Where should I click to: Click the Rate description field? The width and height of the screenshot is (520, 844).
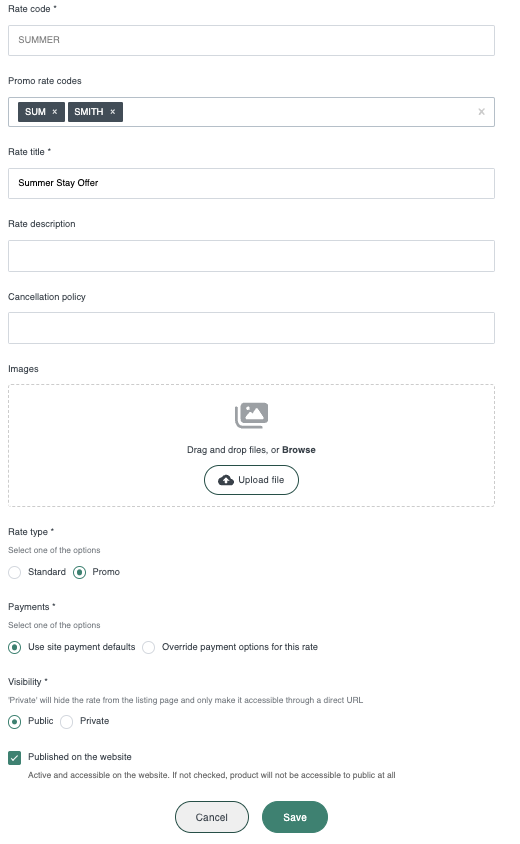click(x=251, y=256)
